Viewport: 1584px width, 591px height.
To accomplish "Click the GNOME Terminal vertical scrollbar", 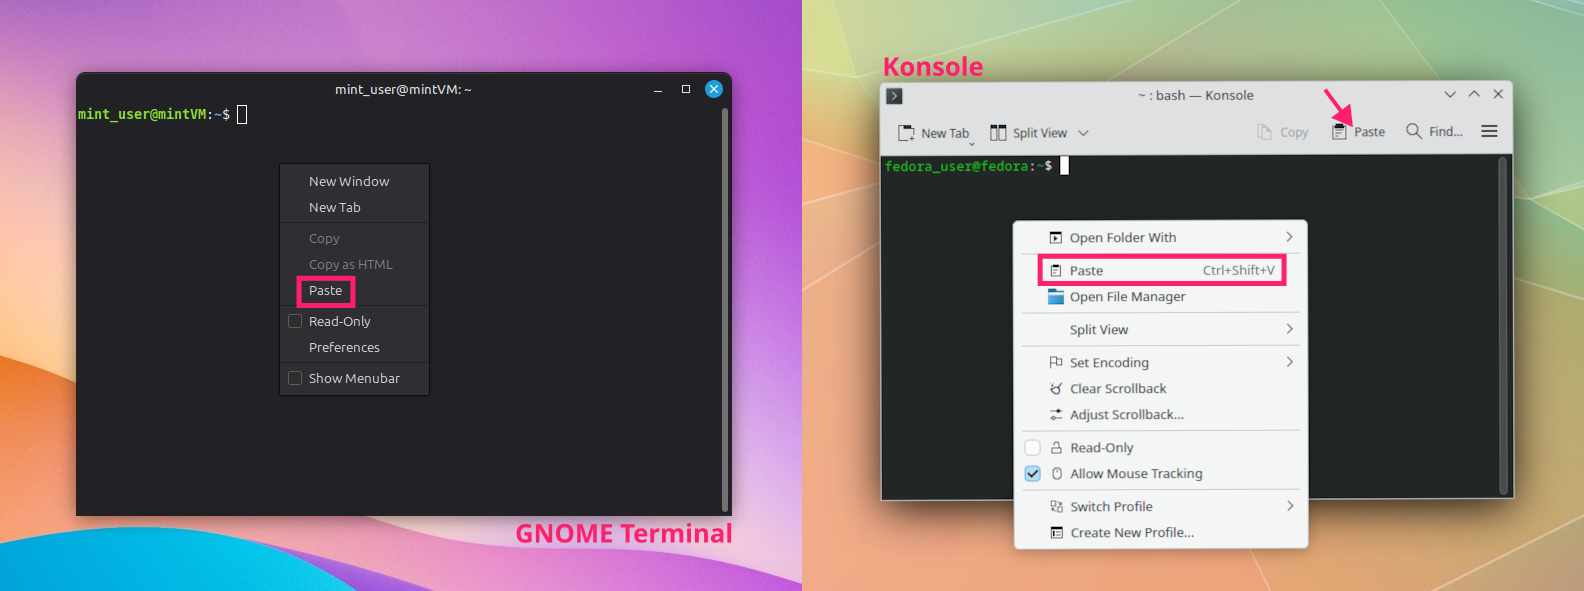I will [x=724, y=310].
